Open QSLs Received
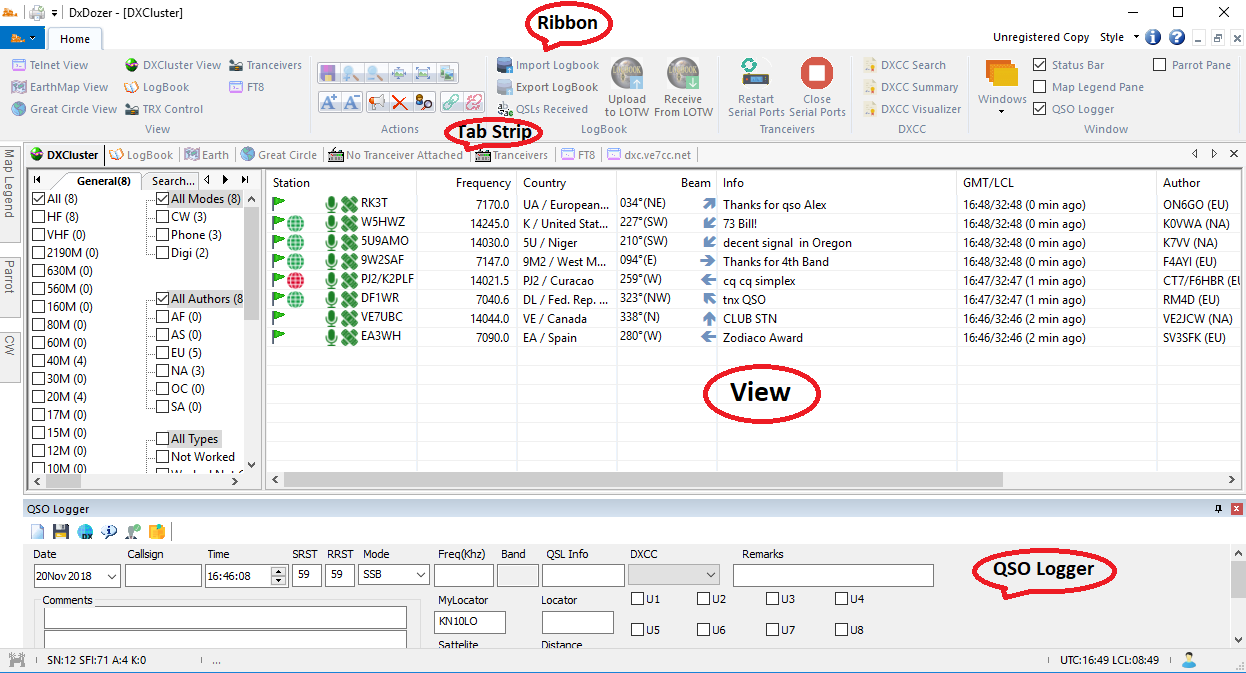 (x=542, y=109)
